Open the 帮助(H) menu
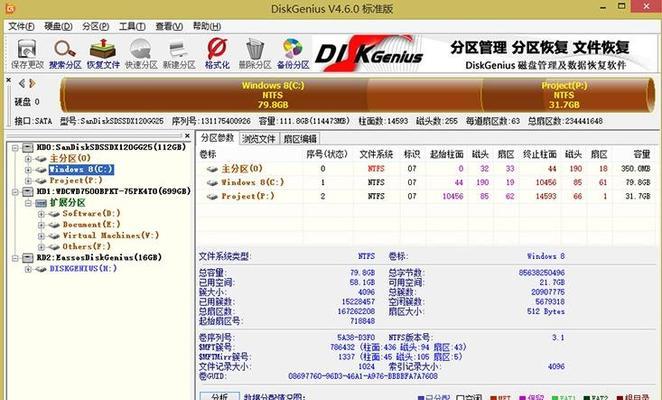Screen dimensions: 662x400 [x=207, y=26]
